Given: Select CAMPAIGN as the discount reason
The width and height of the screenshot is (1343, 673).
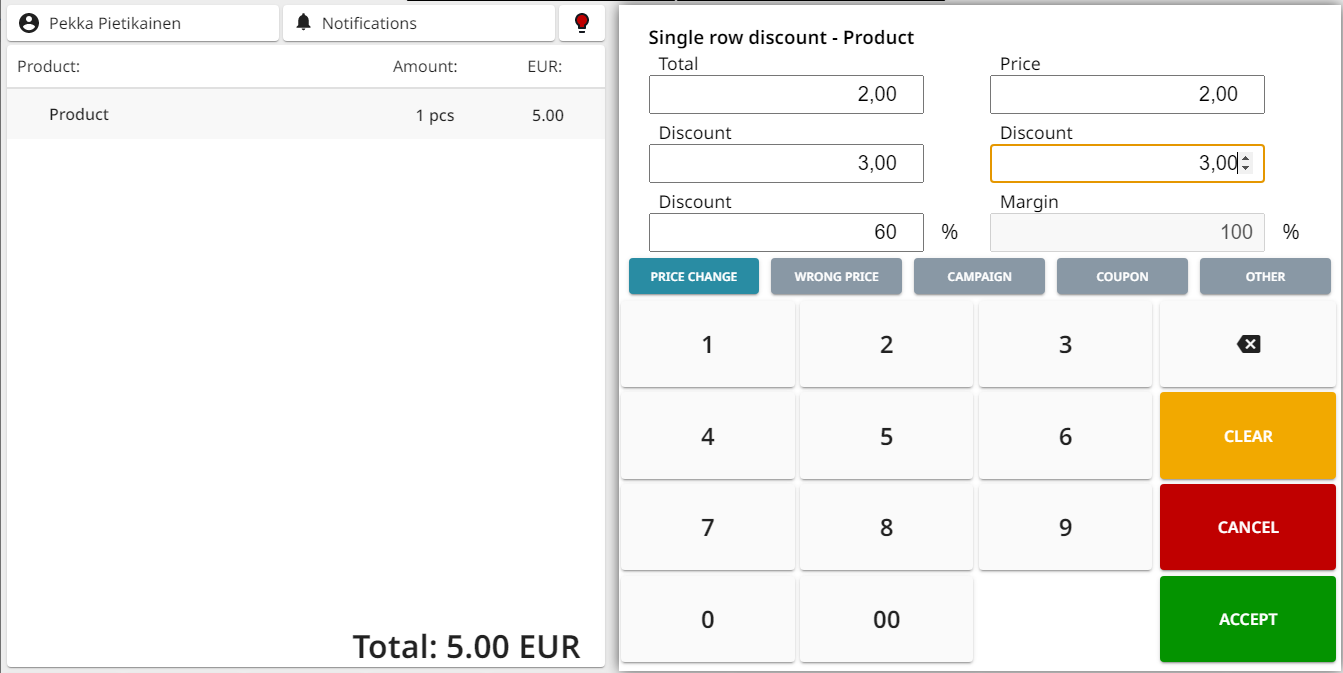Looking at the screenshot, I should [979, 276].
